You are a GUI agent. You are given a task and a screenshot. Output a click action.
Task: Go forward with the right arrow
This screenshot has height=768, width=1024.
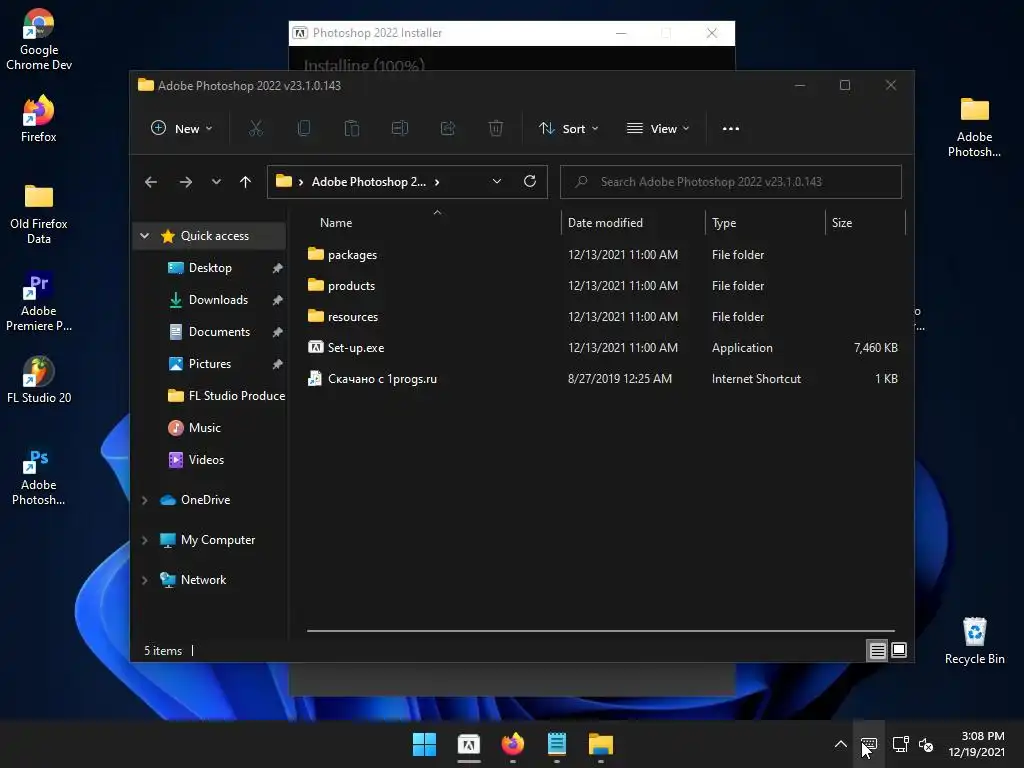coord(185,182)
